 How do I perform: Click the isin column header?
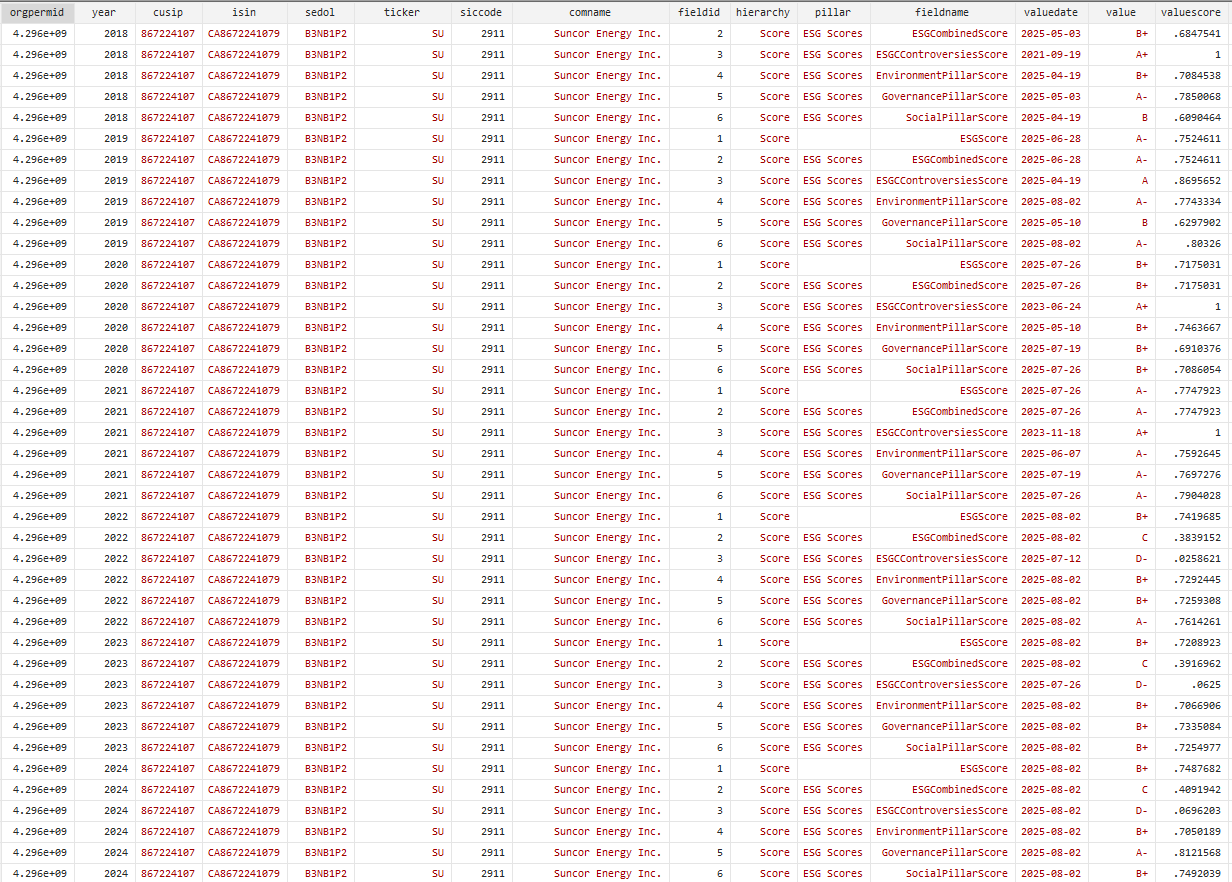[245, 12]
